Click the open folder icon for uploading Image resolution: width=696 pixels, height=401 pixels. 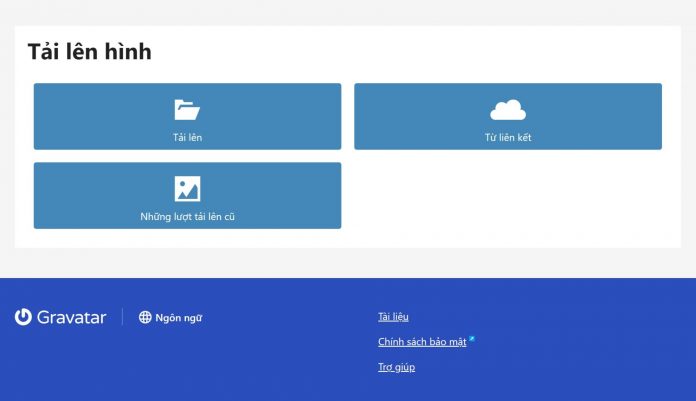(187, 110)
